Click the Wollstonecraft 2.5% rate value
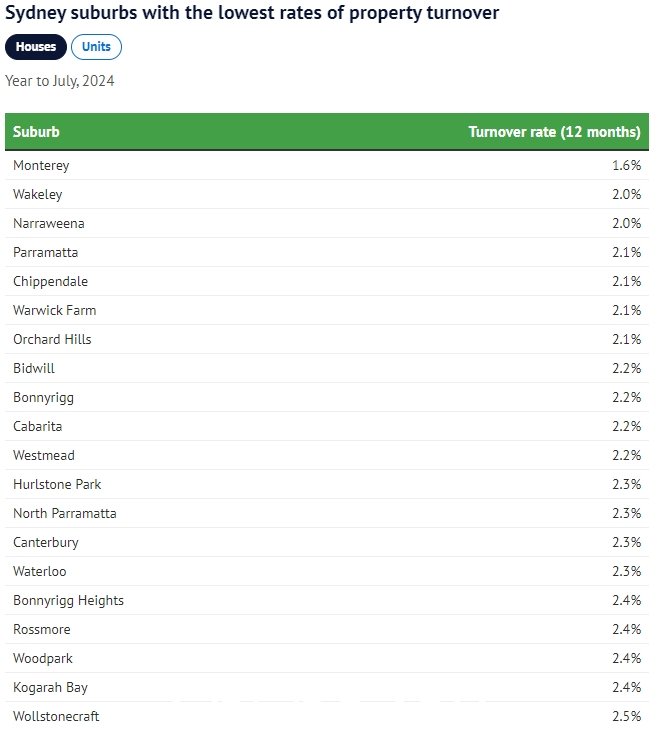 [627, 716]
